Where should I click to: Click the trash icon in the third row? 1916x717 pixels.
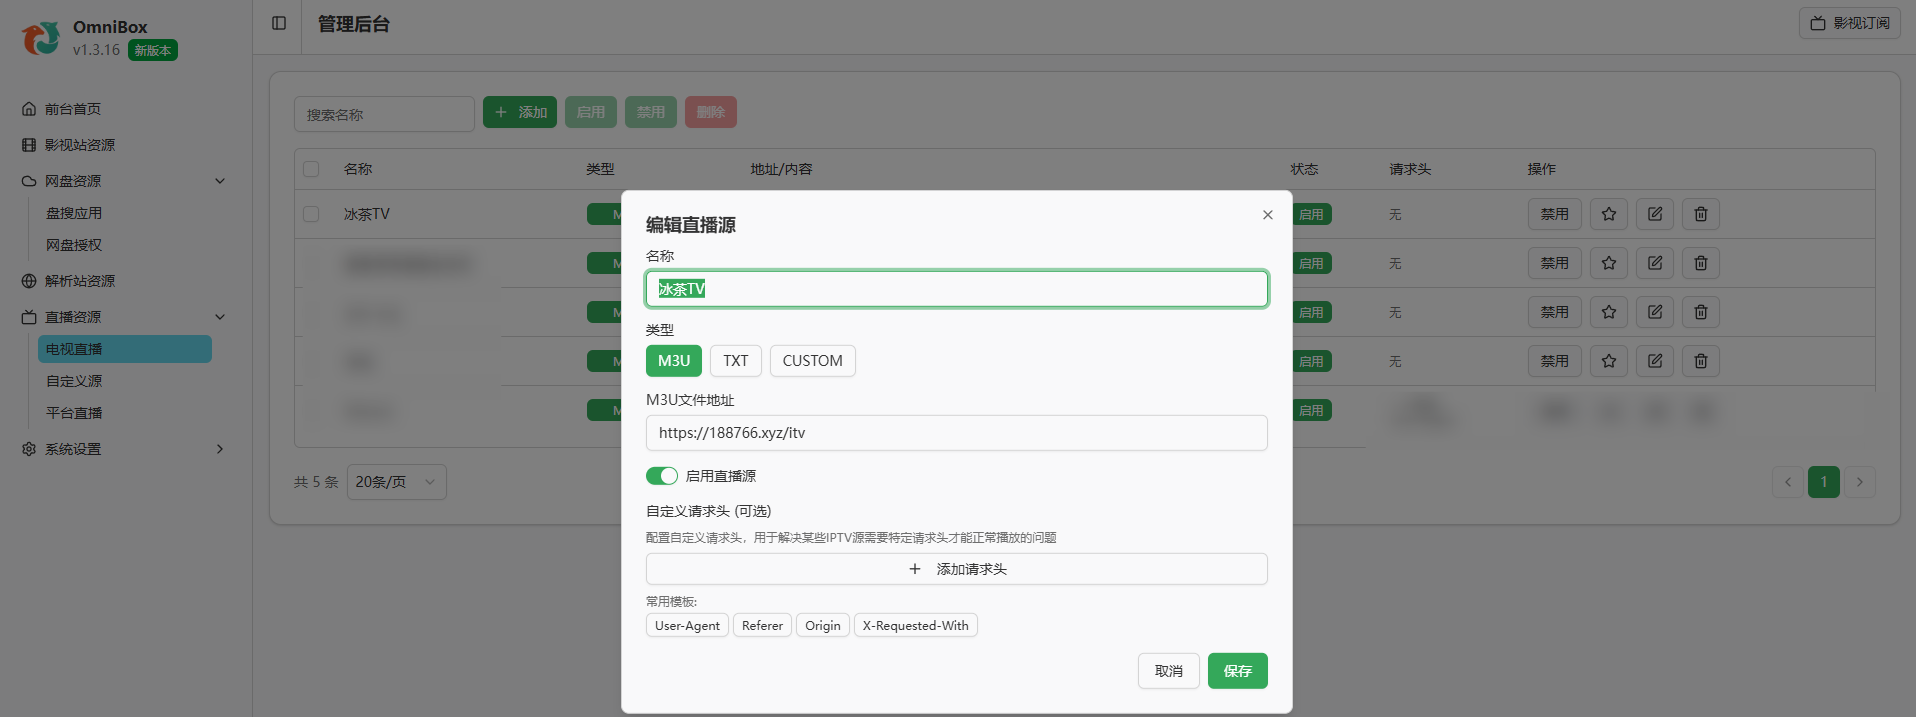[x=1700, y=312]
